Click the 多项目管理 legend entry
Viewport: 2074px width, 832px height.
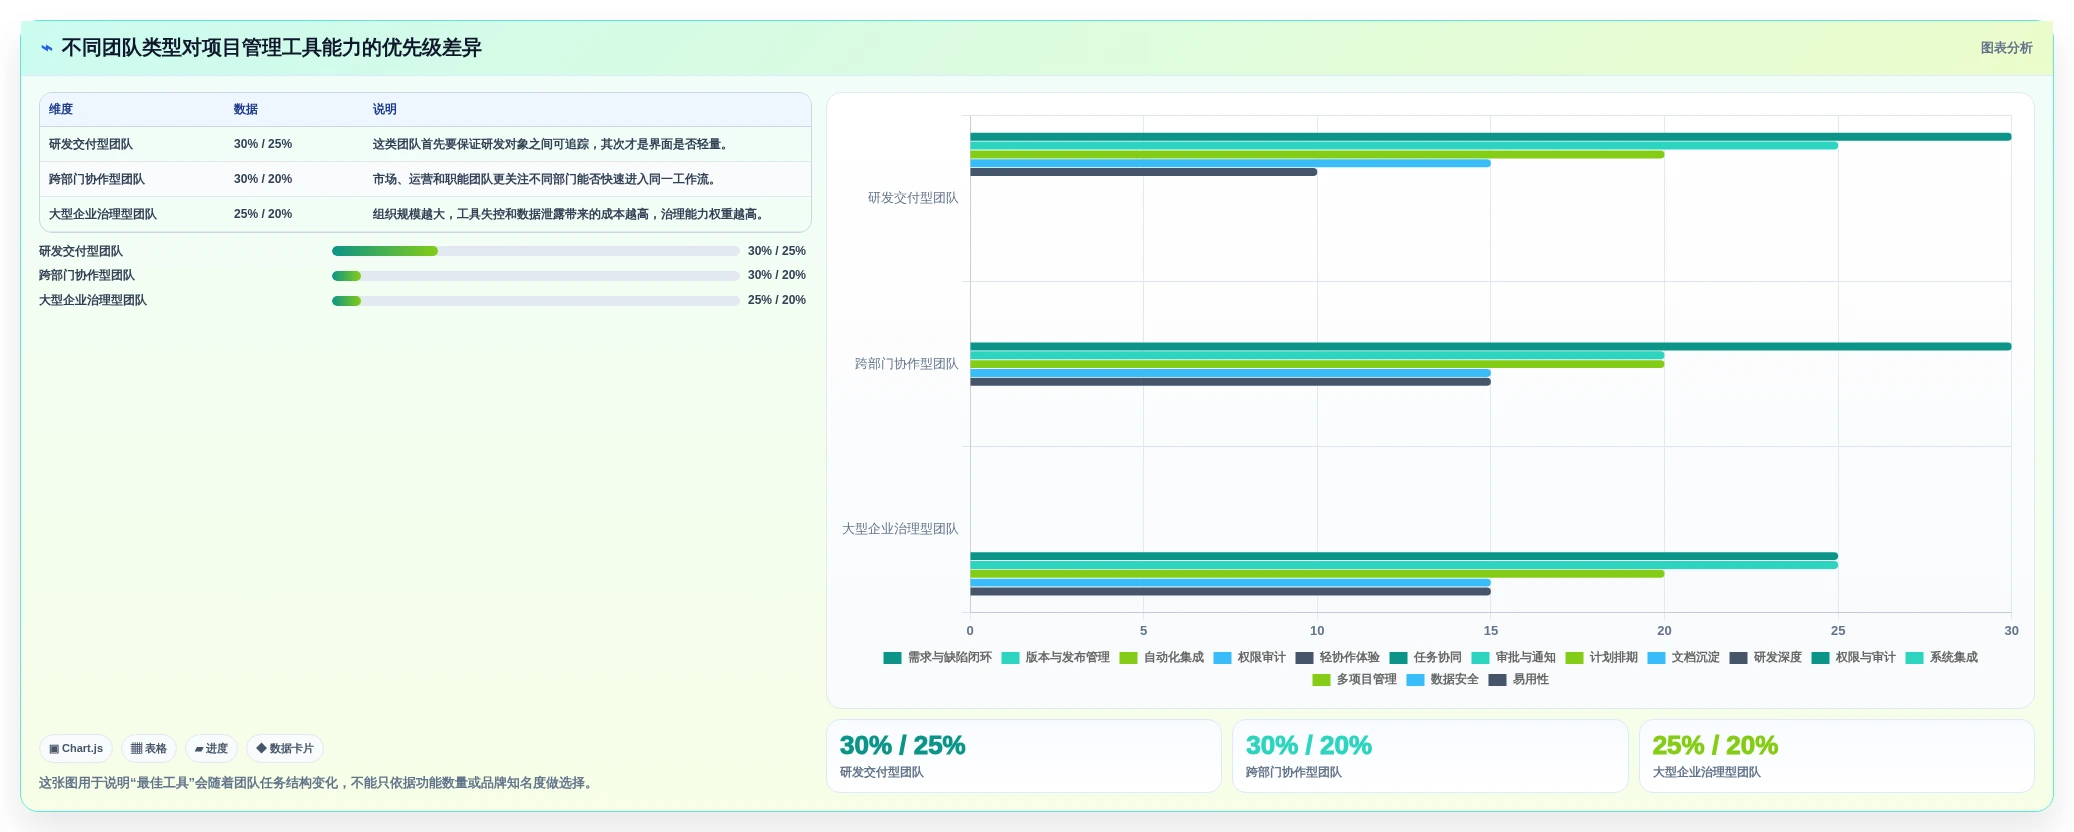click(x=1354, y=680)
